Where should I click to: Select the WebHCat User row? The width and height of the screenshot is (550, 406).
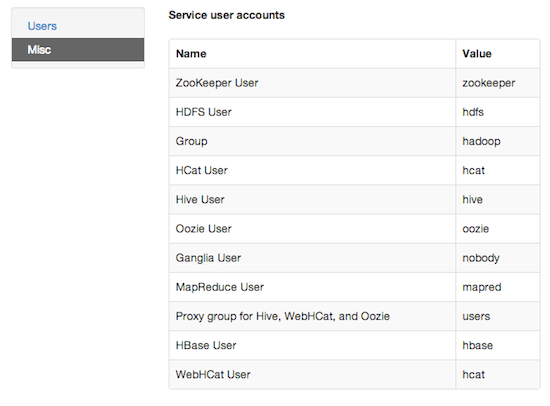pyautogui.click(x=355, y=374)
